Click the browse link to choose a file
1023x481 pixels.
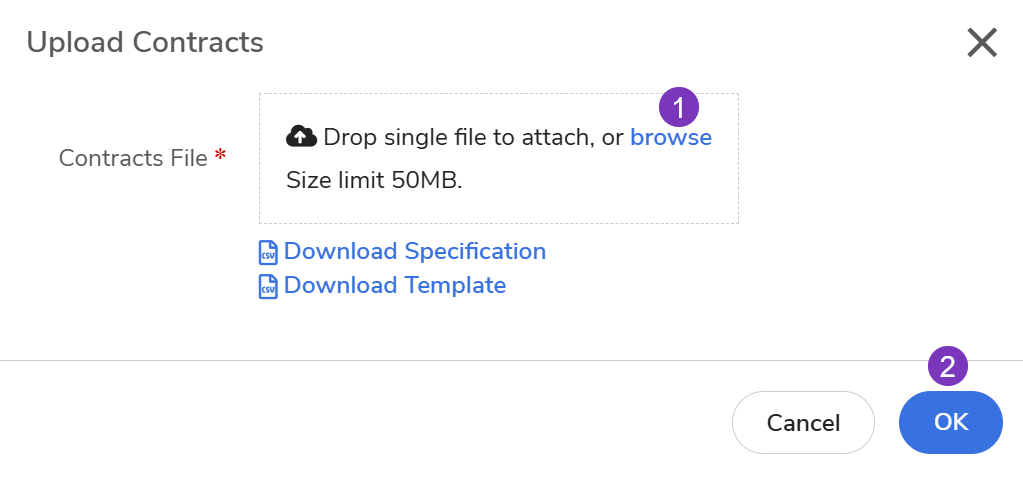click(670, 138)
